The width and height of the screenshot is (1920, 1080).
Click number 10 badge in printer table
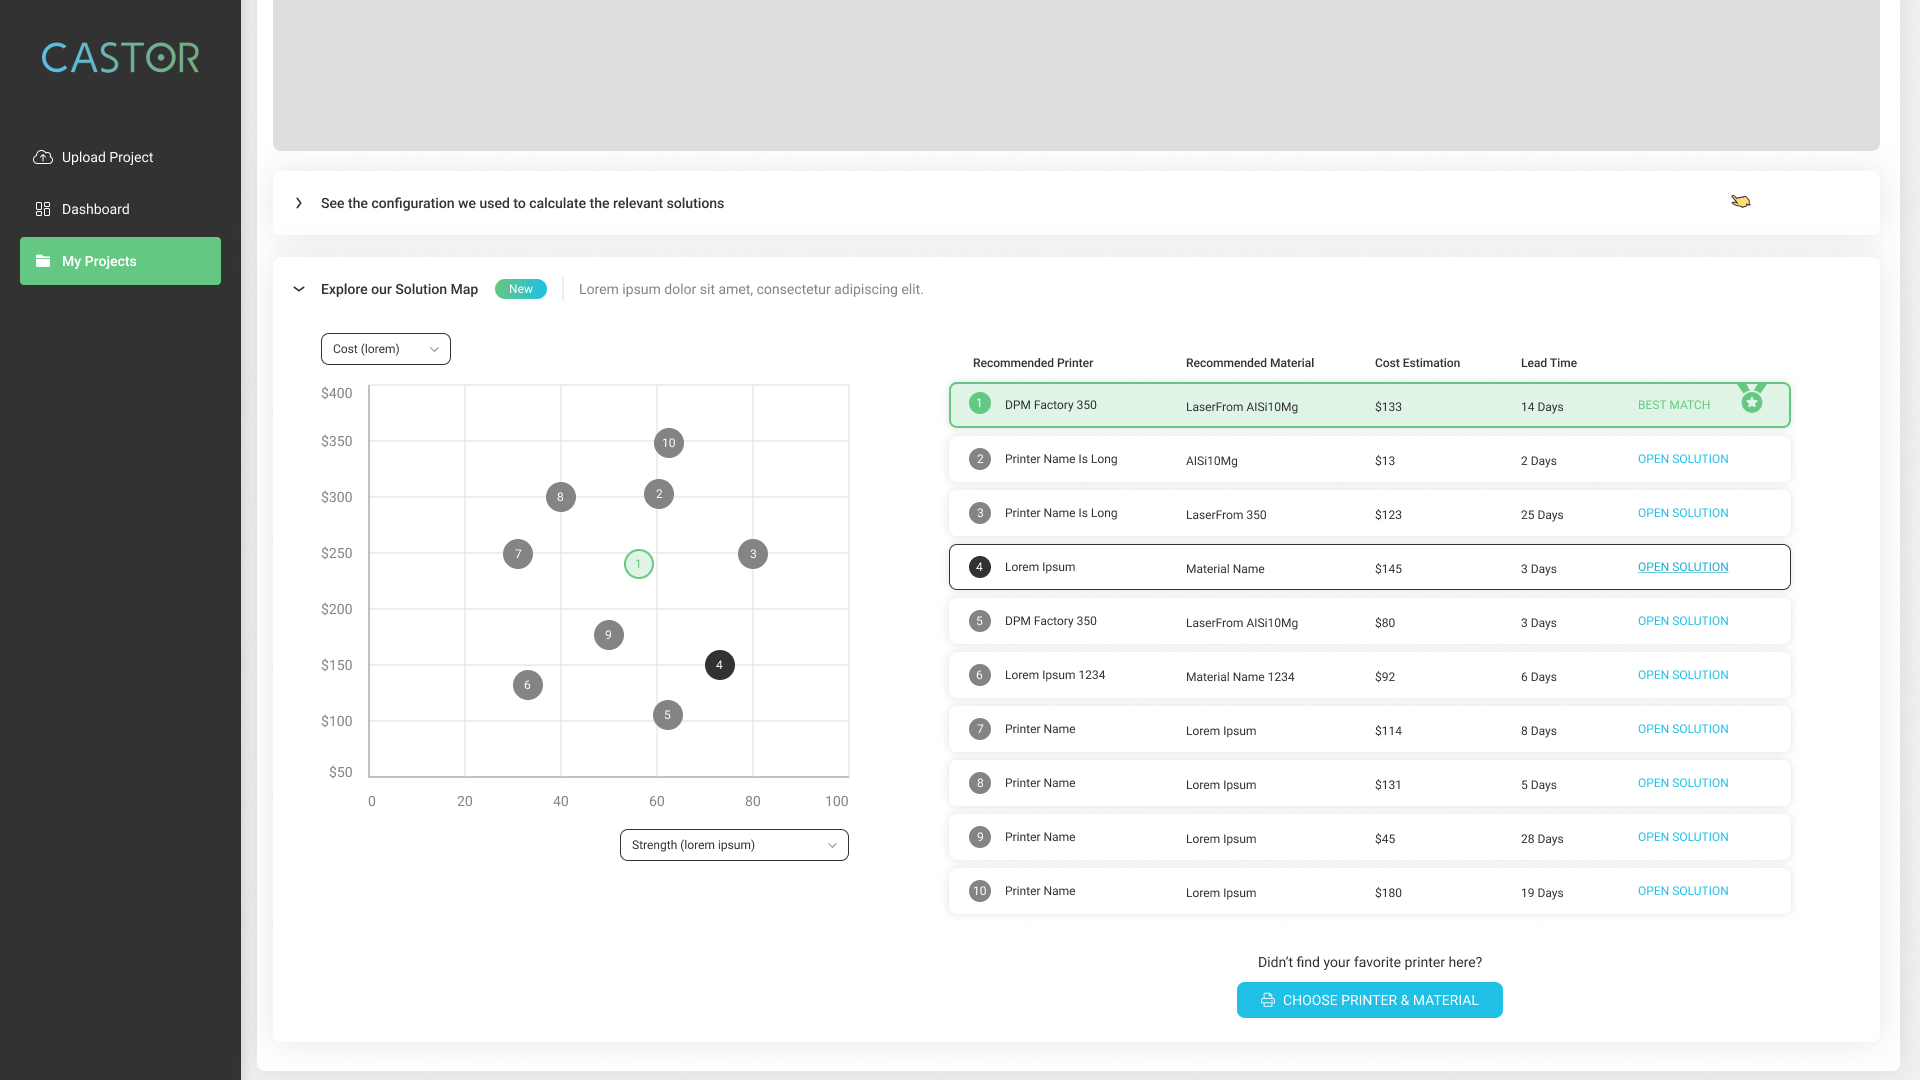[980, 891]
